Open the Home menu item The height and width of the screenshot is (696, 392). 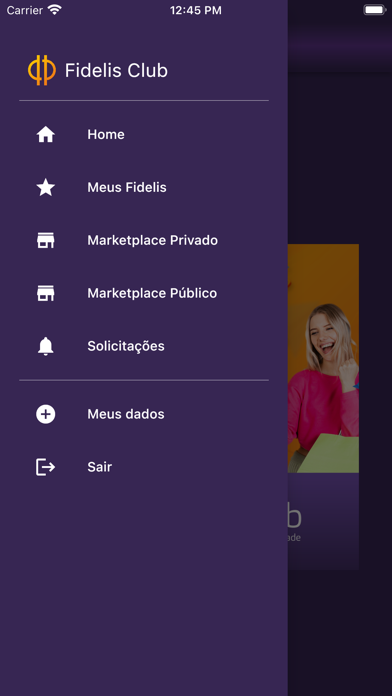144,134
